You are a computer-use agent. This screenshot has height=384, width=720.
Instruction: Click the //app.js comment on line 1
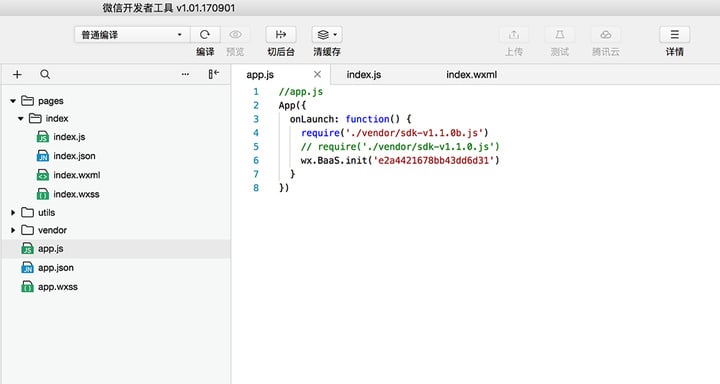pos(301,91)
